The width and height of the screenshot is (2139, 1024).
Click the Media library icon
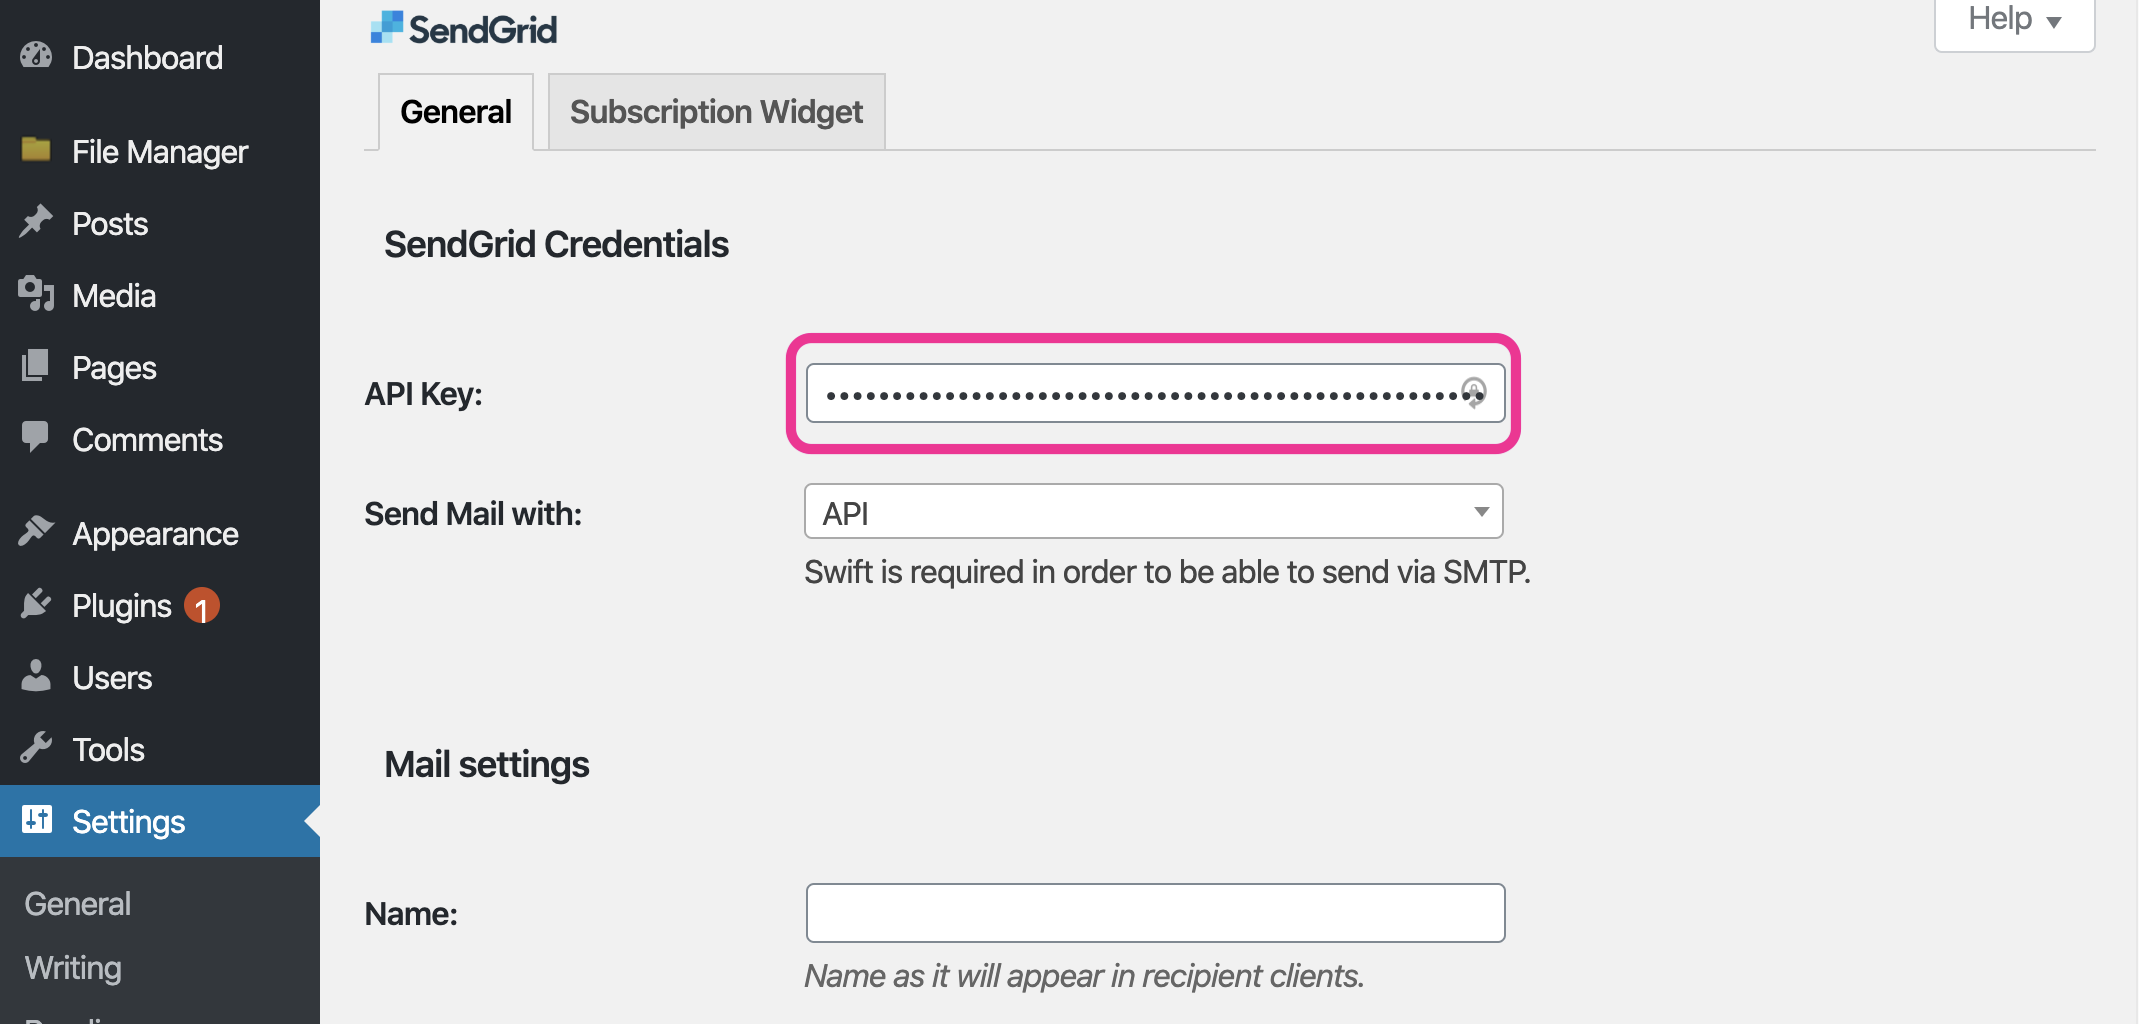pos(36,295)
